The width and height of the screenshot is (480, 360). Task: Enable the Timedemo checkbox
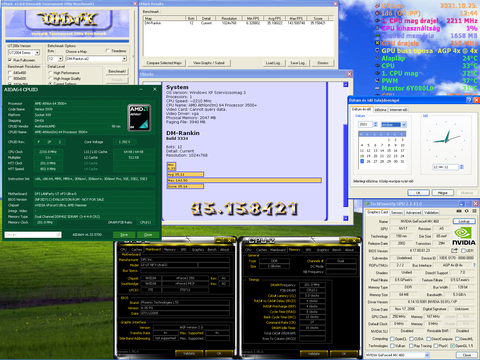click(x=107, y=51)
